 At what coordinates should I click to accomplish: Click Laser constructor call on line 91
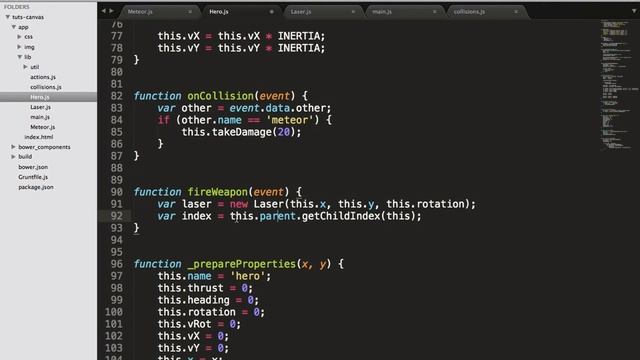coord(269,204)
